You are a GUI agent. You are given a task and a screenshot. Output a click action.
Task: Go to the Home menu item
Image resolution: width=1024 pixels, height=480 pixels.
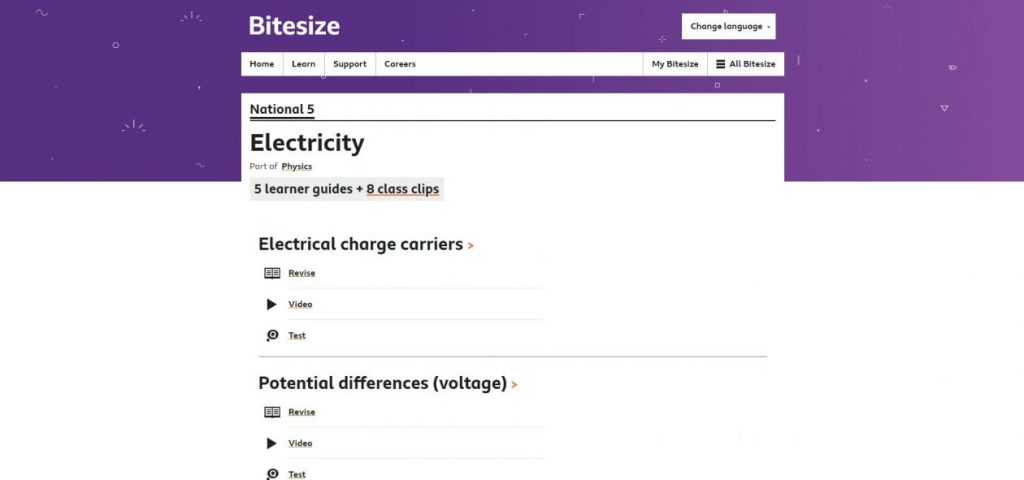tap(262, 64)
